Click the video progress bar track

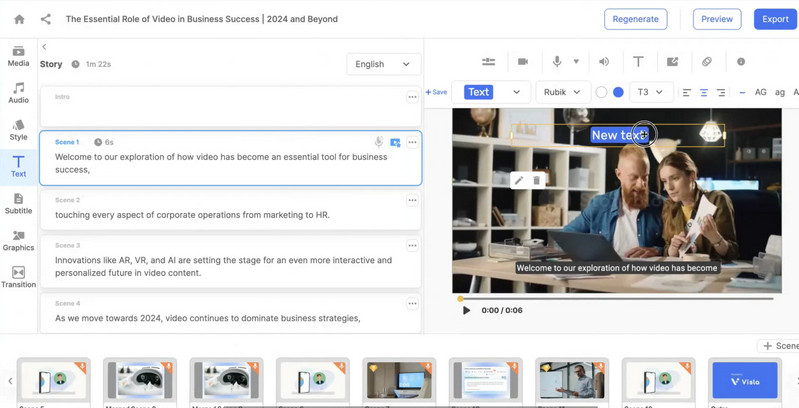pyautogui.click(x=617, y=299)
